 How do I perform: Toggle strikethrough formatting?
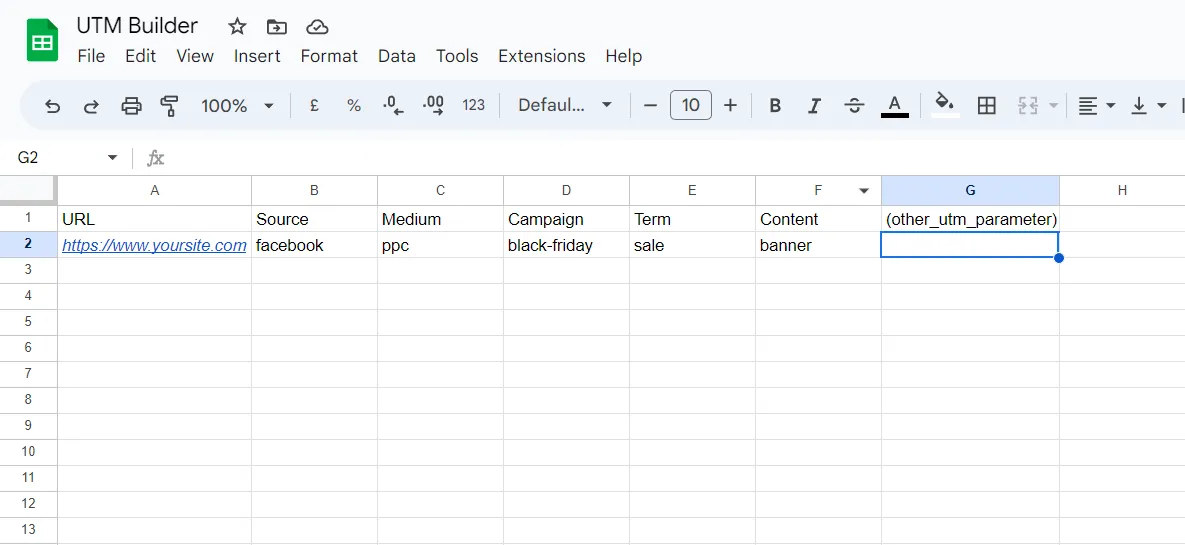pyautogui.click(x=854, y=106)
